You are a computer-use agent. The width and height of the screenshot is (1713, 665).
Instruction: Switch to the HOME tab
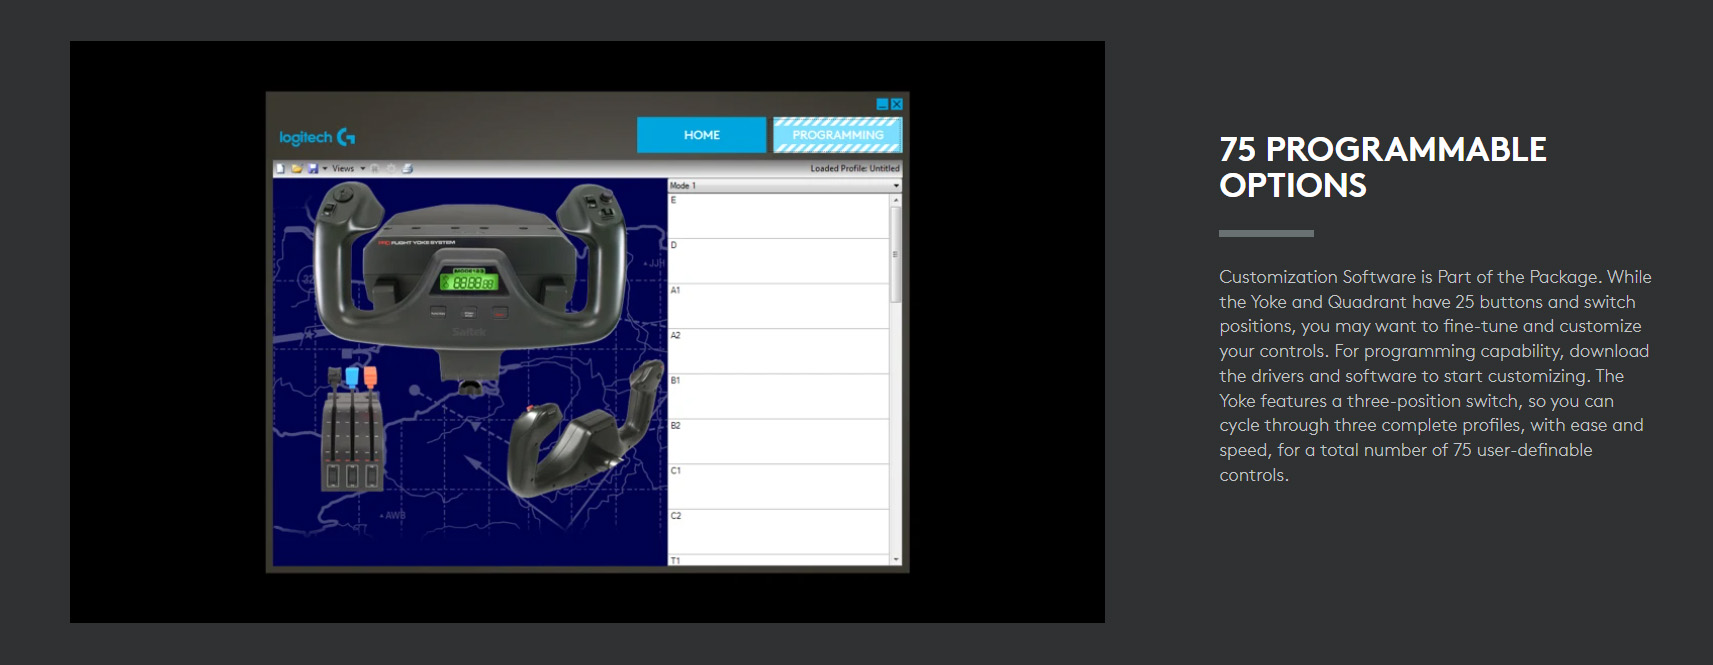(701, 135)
